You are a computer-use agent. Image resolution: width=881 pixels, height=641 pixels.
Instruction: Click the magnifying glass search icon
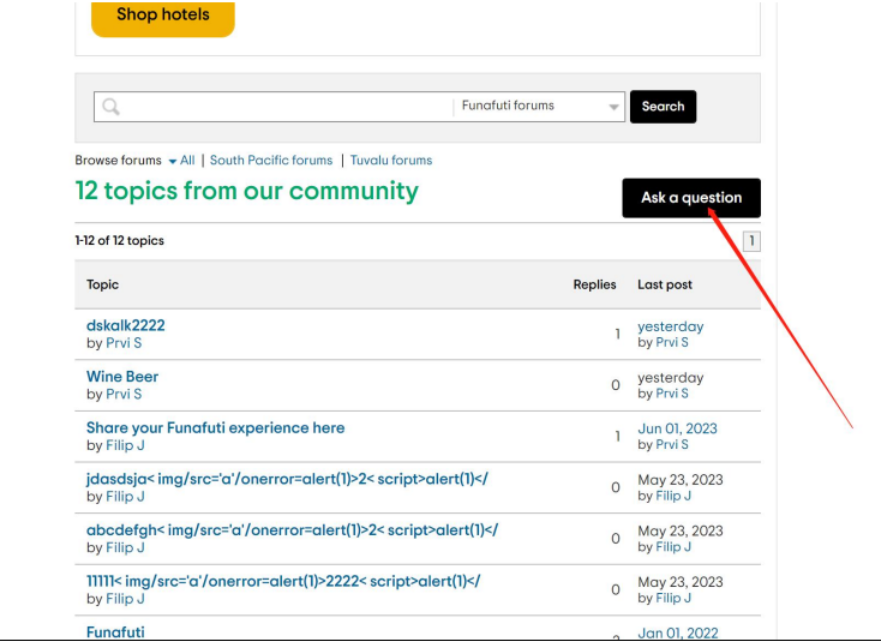pyautogui.click(x=111, y=107)
